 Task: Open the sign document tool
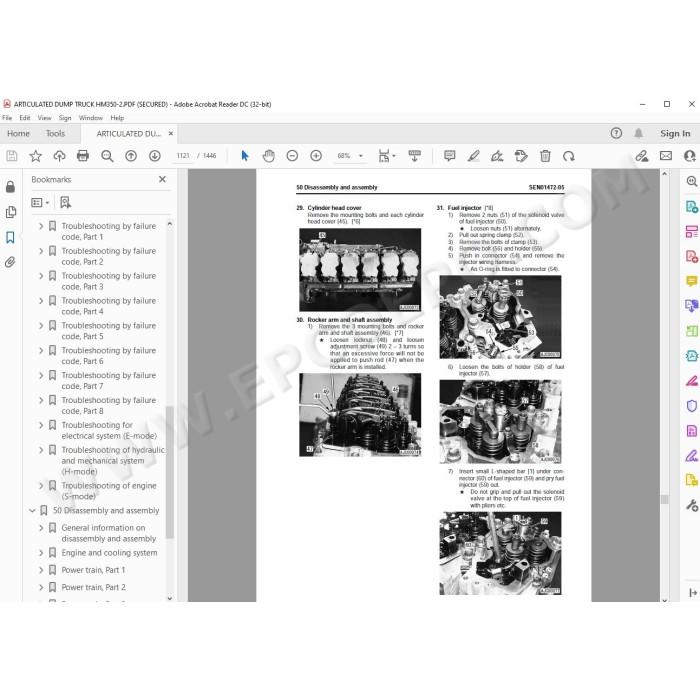(x=497, y=156)
